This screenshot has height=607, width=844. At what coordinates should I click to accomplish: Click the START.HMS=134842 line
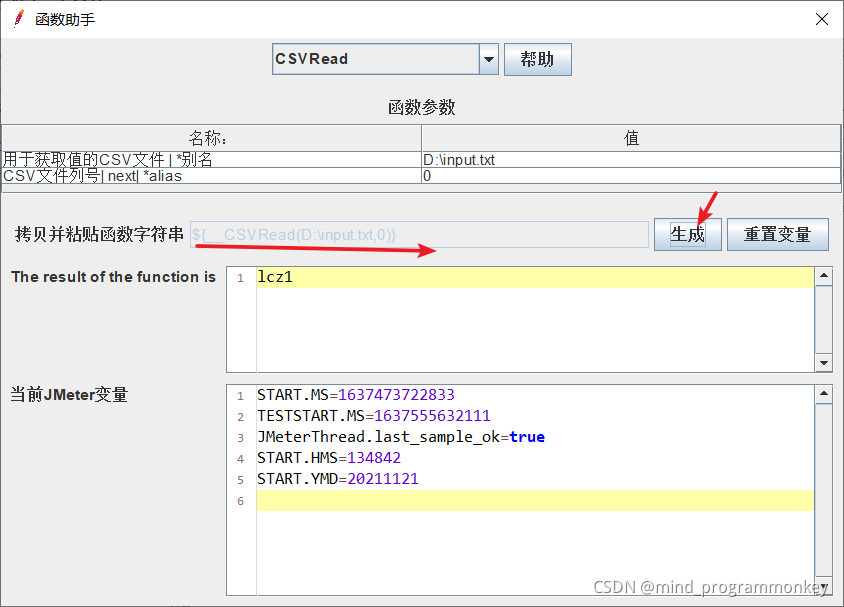(x=329, y=458)
